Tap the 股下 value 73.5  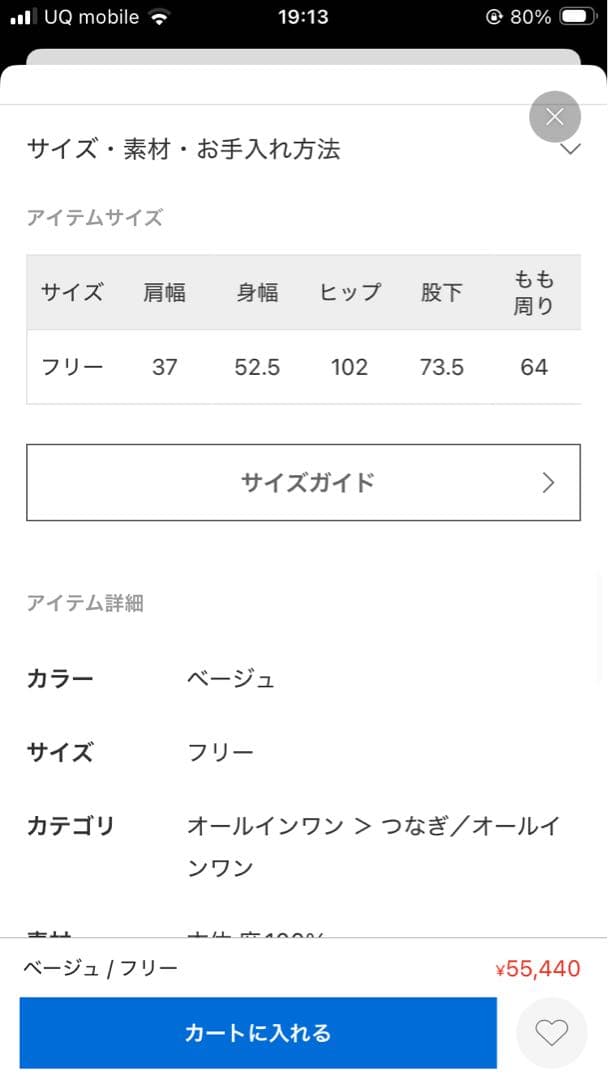(441, 367)
